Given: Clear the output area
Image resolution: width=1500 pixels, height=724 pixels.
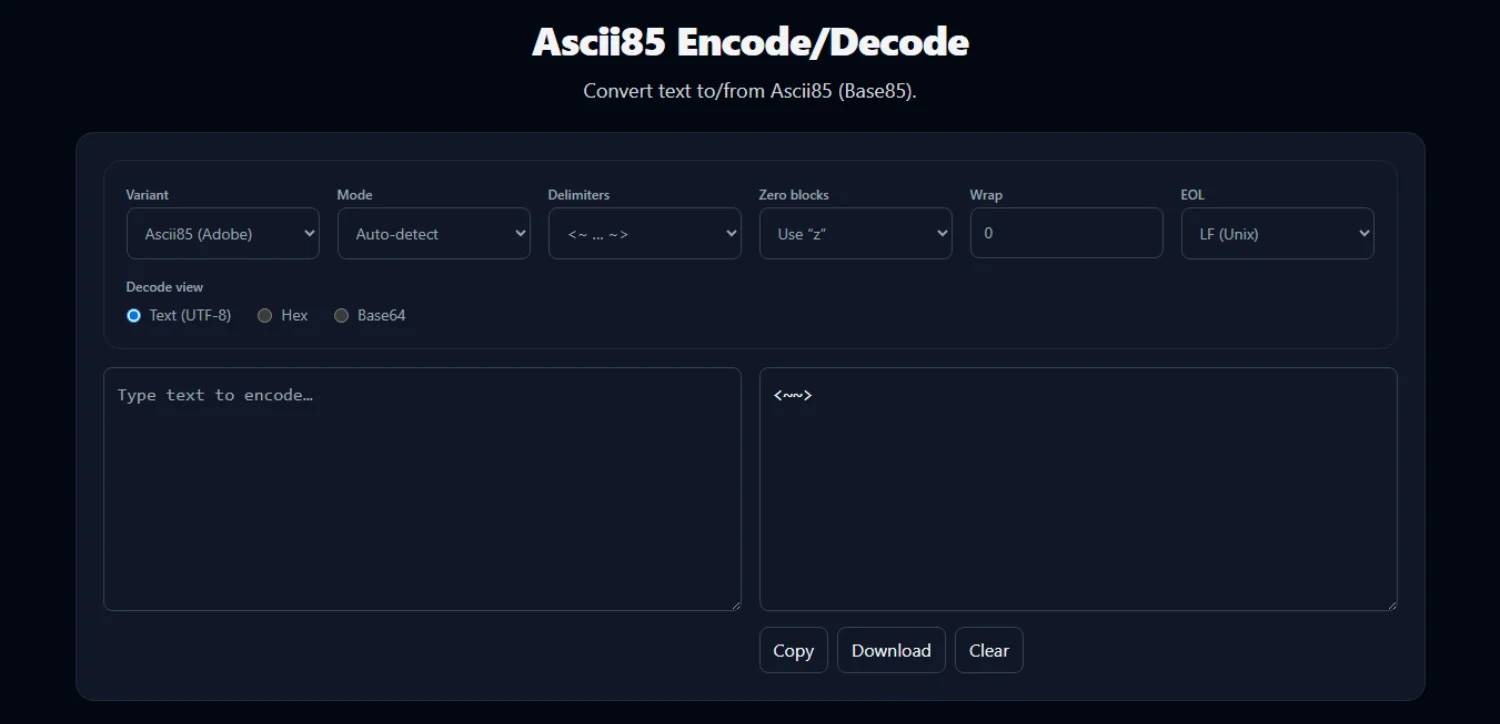Looking at the screenshot, I should coord(988,650).
